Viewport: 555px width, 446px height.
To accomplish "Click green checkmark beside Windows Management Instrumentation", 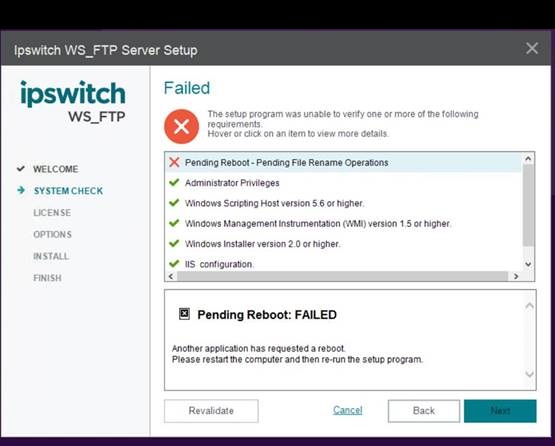I will [174, 223].
